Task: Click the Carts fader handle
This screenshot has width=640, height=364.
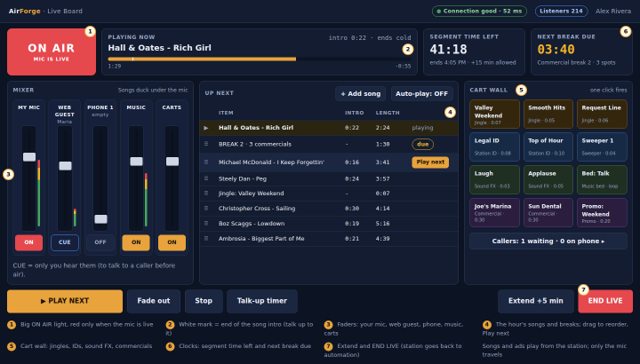Action: 172,161
